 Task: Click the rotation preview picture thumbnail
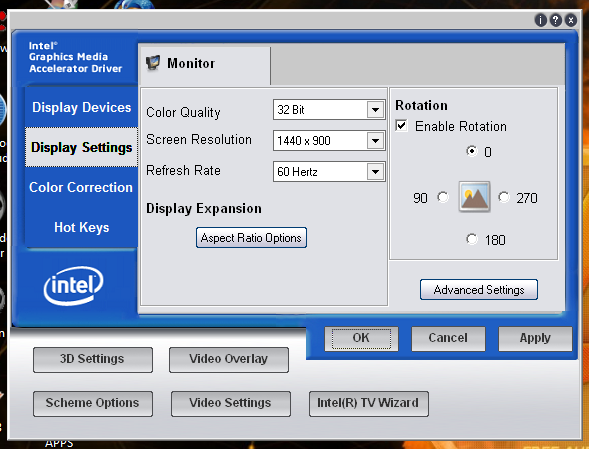click(x=474, y=197)
